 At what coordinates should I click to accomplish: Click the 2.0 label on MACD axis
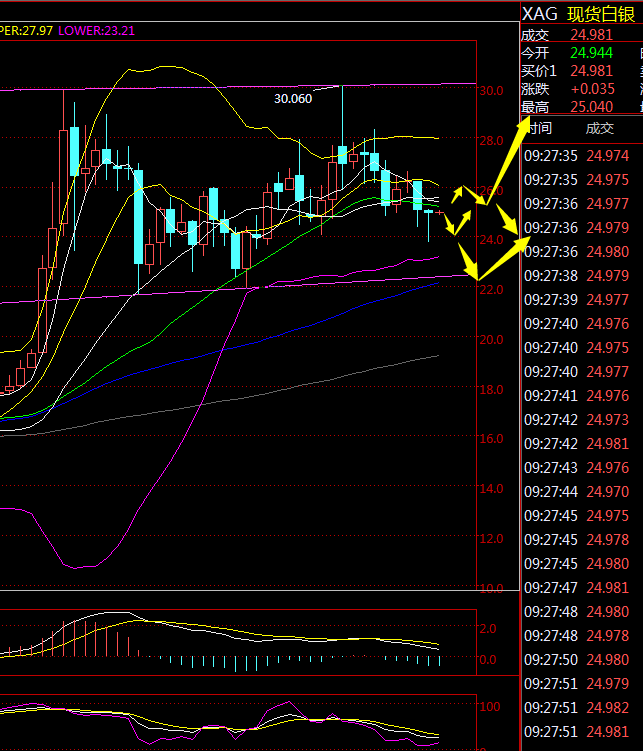[488, 628]
